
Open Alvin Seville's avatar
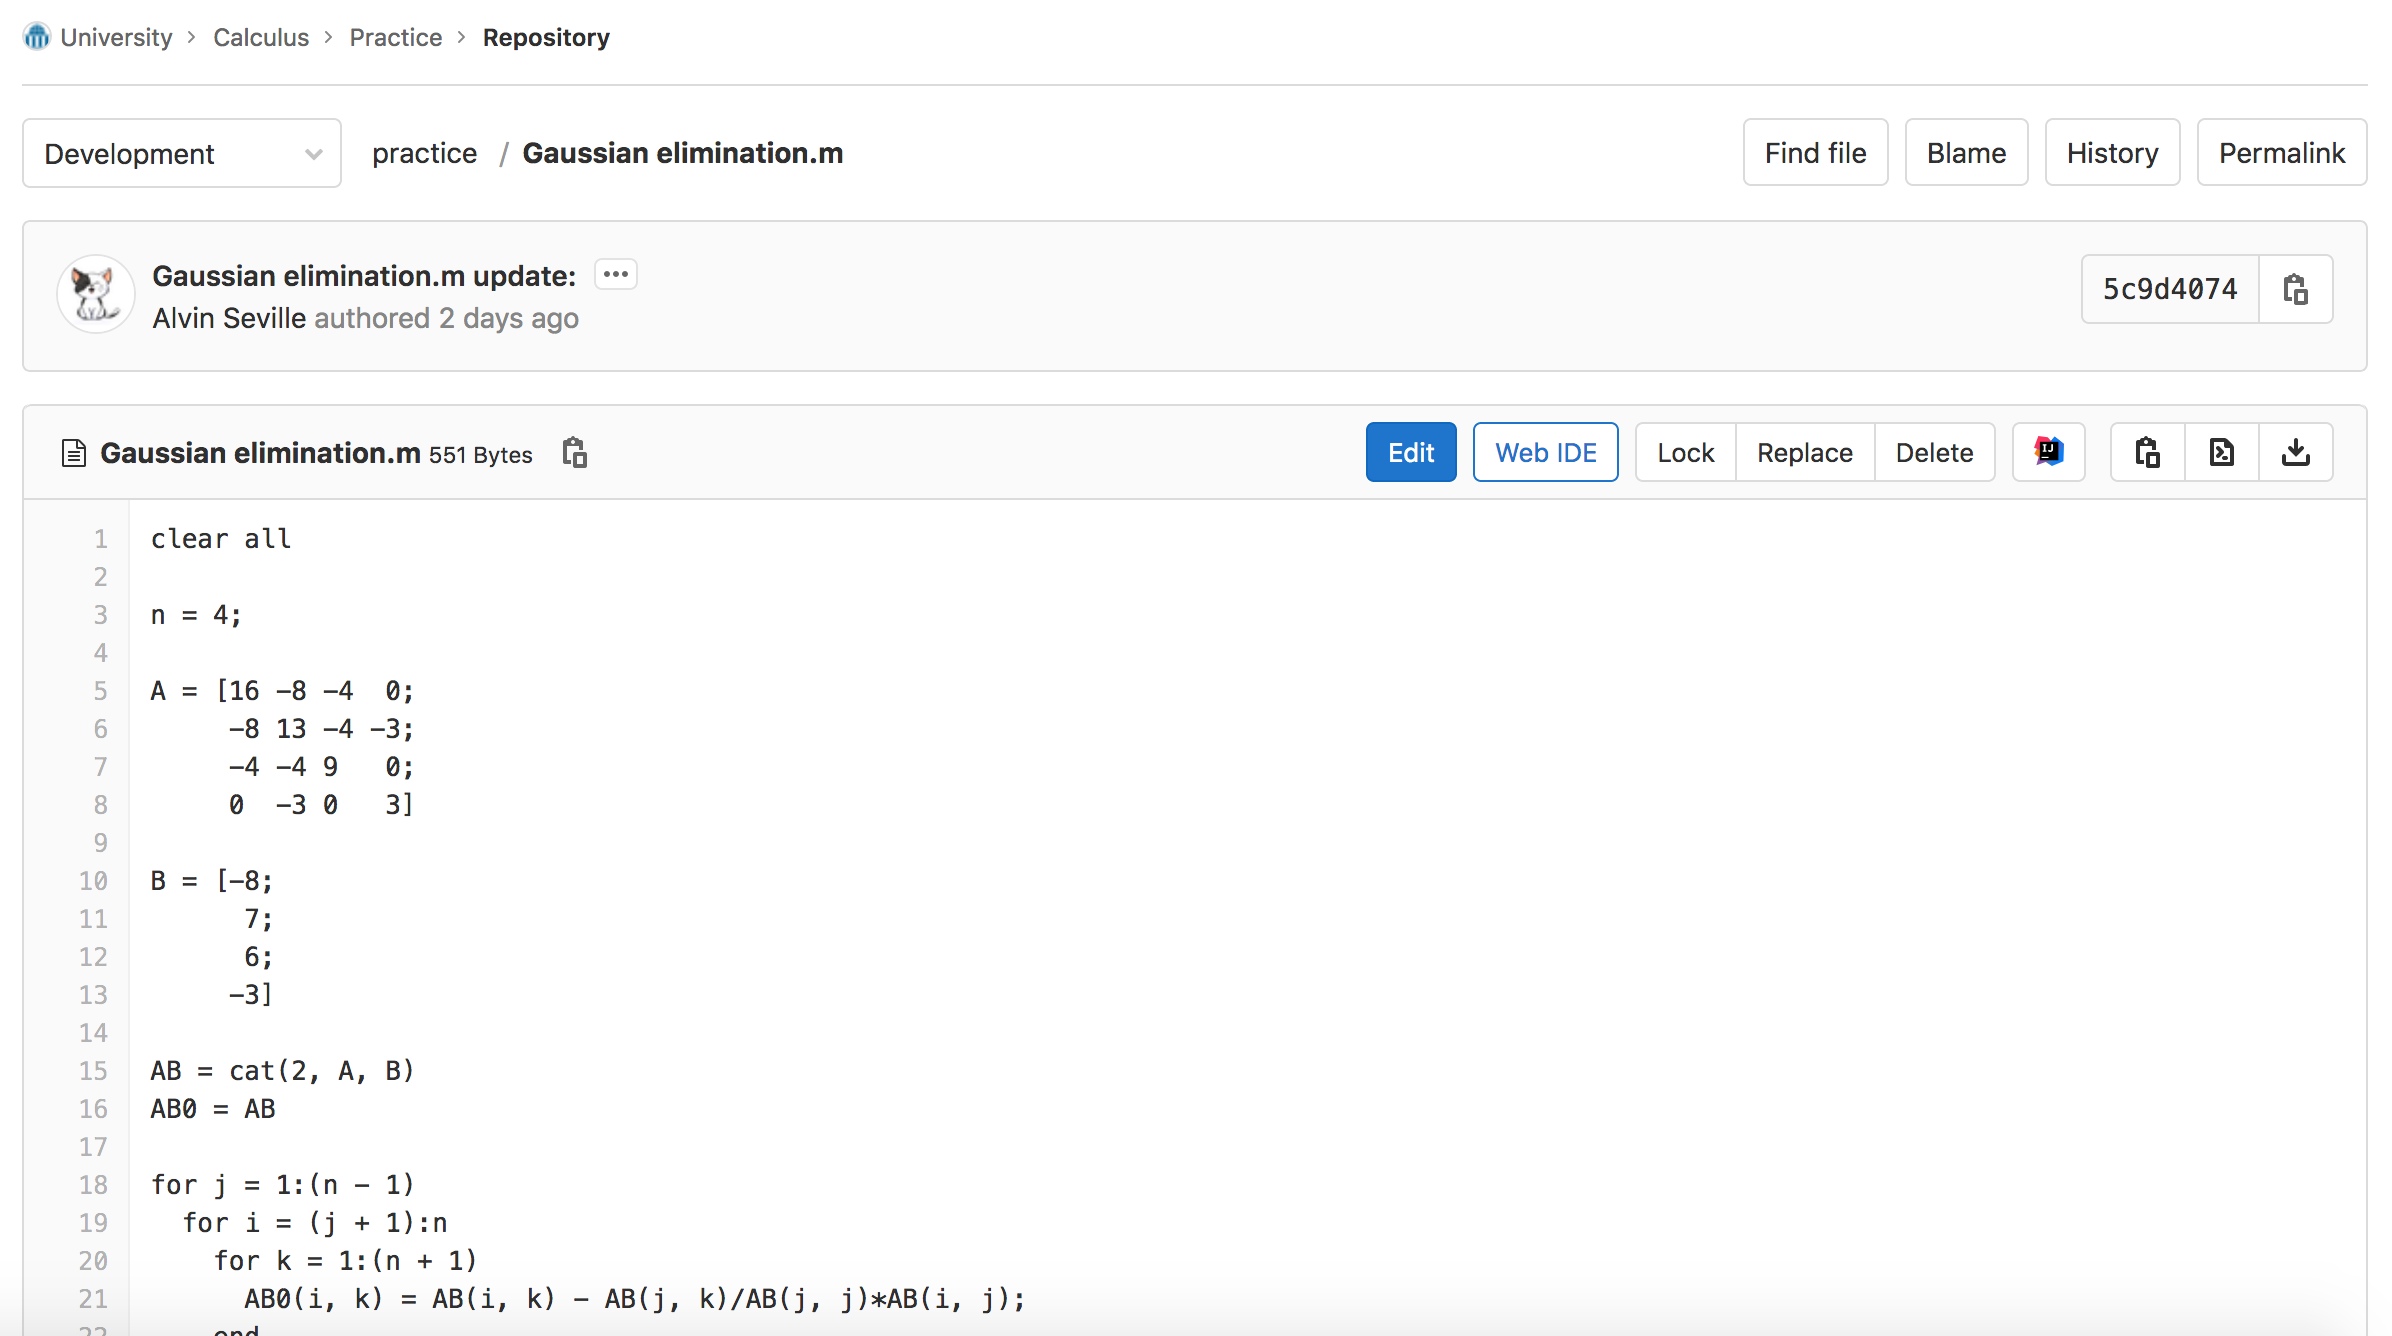coord(96,294)
